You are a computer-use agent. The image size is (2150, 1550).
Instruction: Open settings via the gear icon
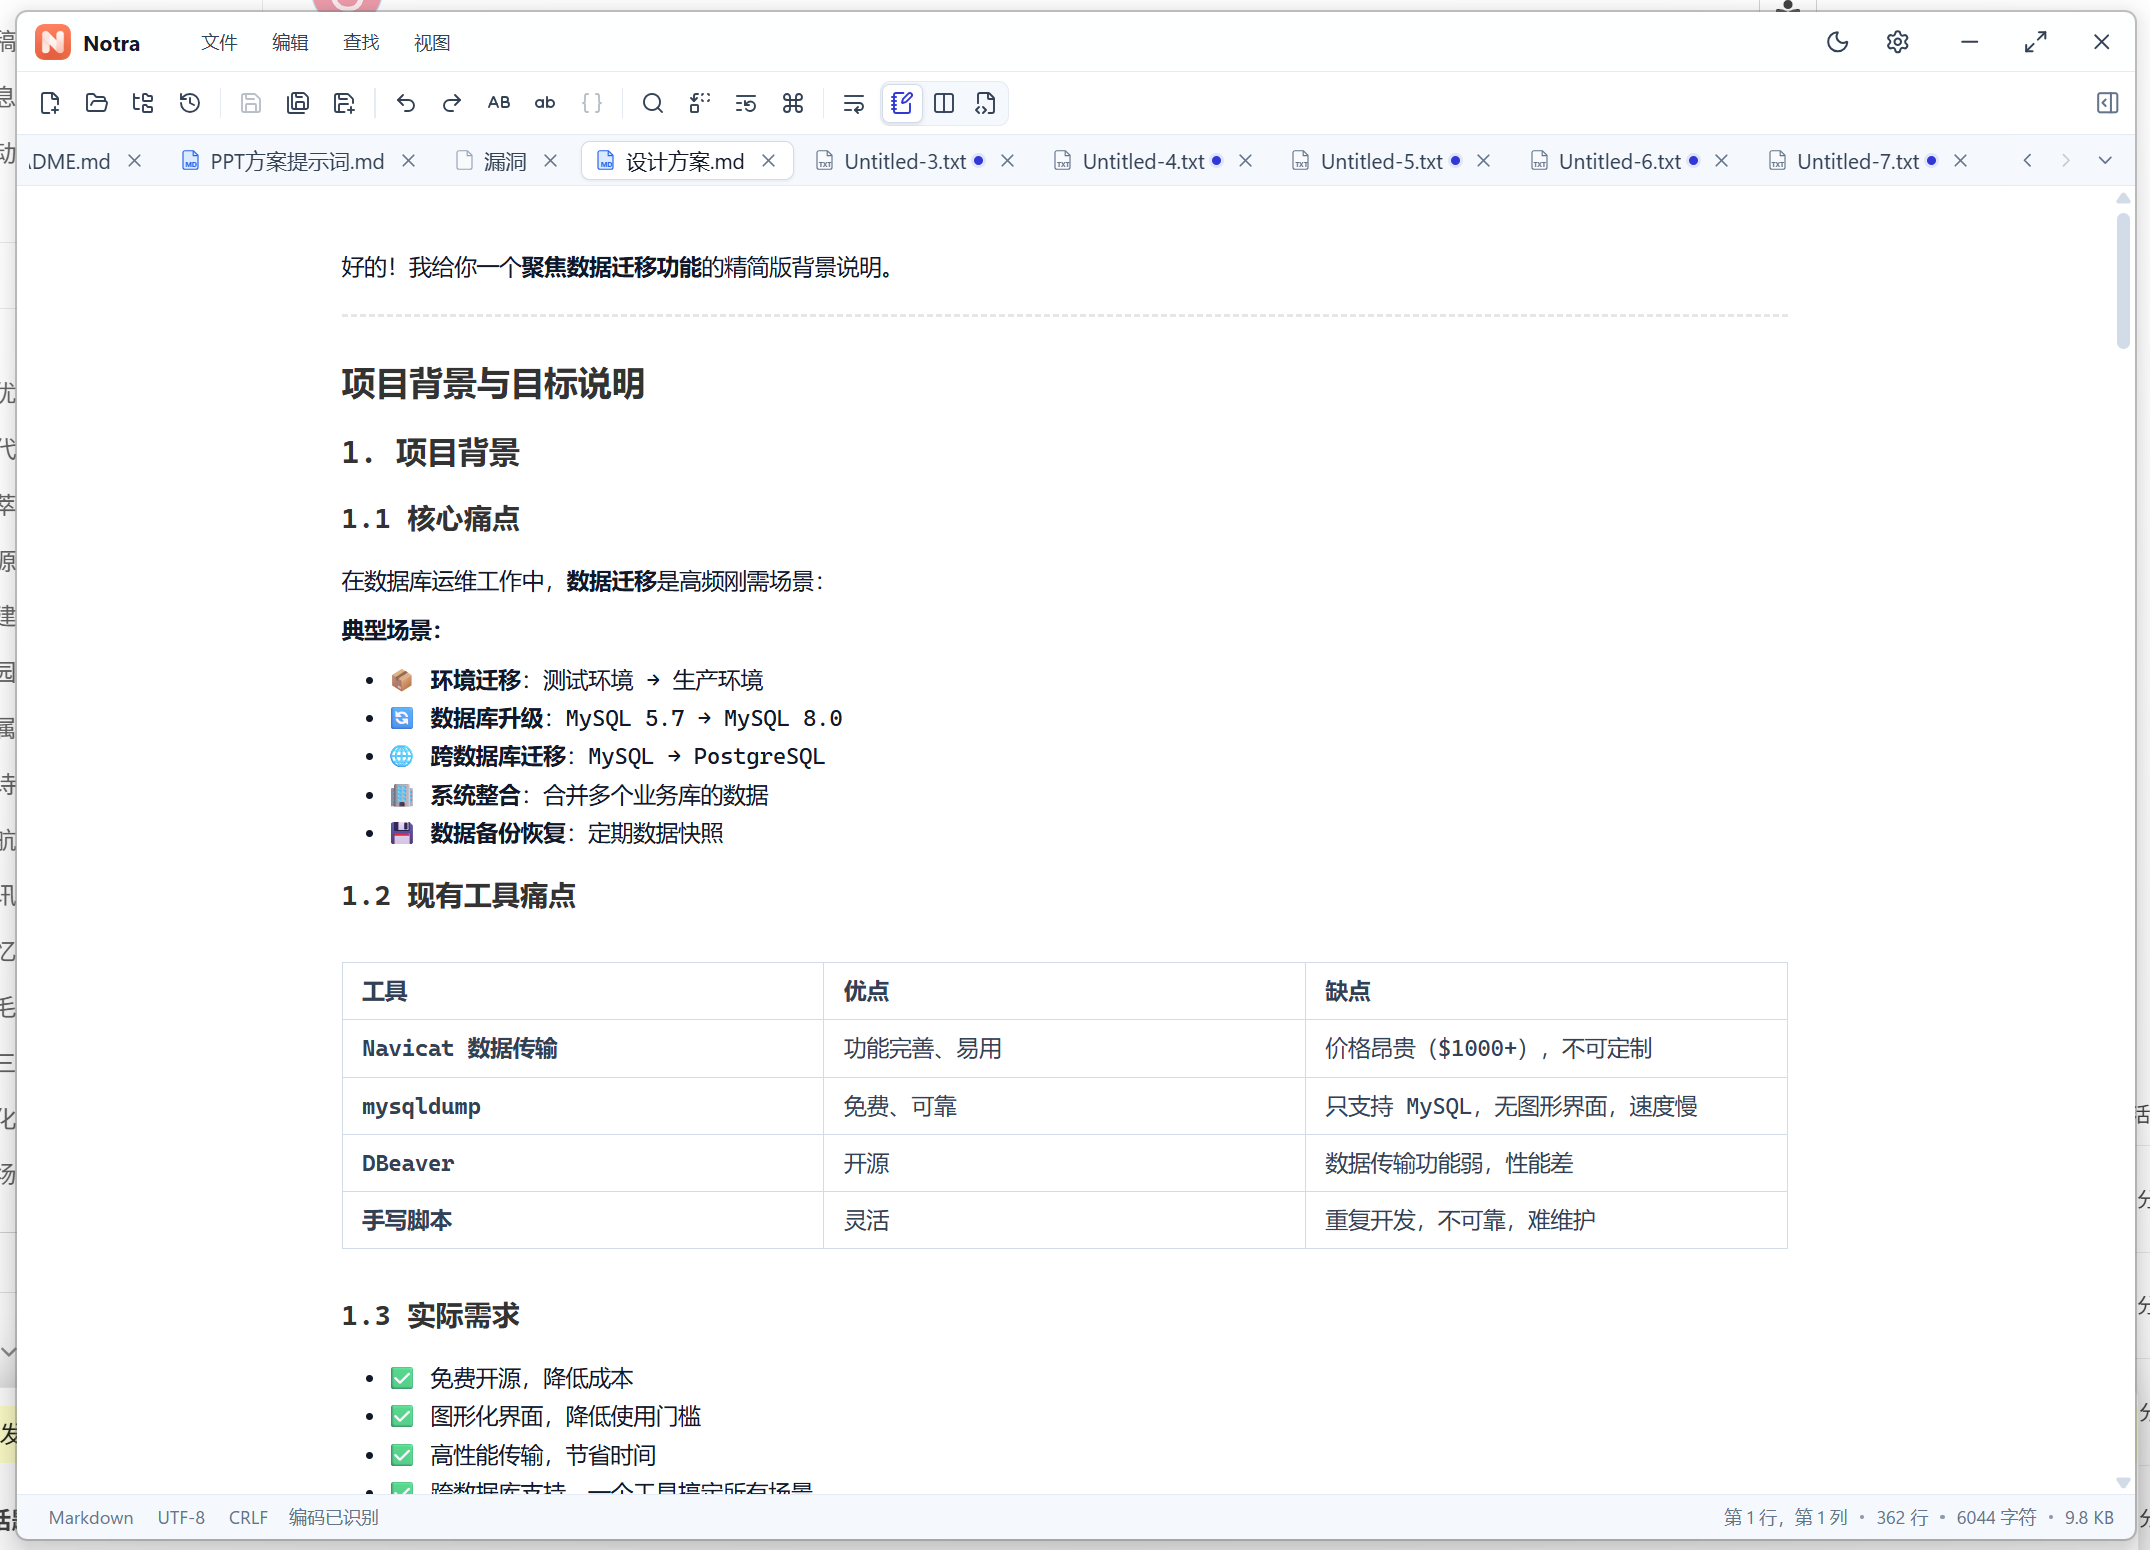point(1898,42)
